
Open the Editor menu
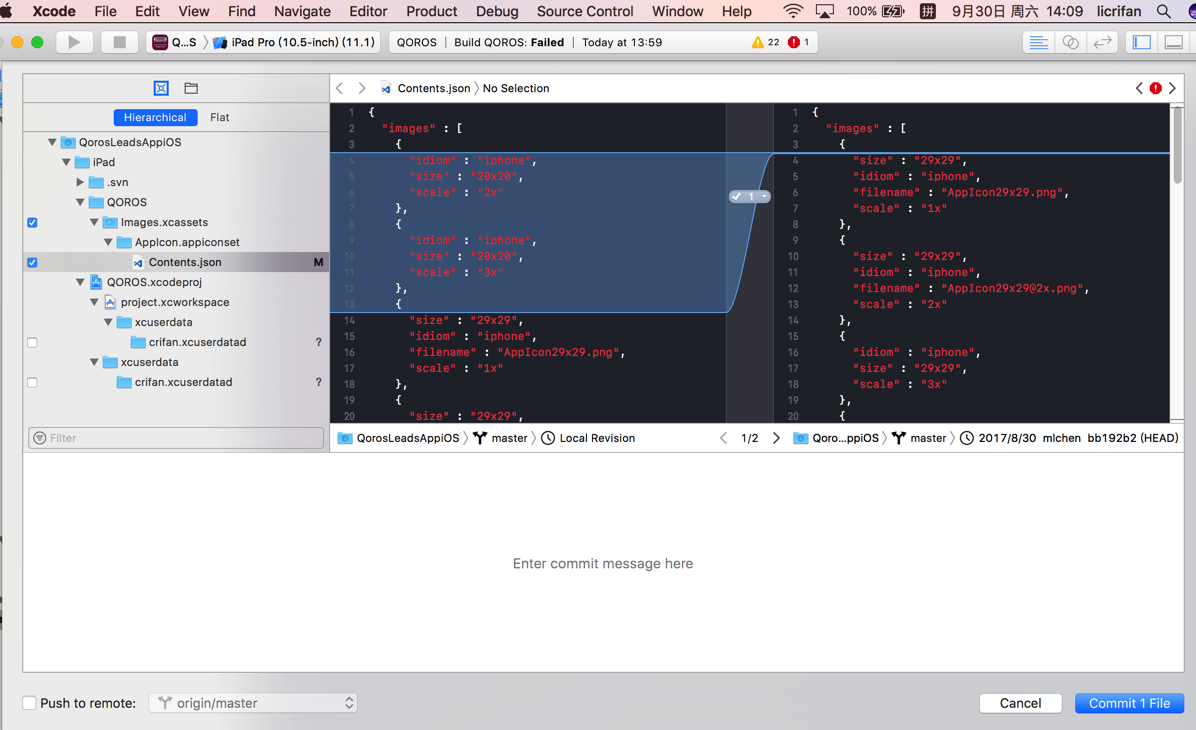click(x=368, y=11)
